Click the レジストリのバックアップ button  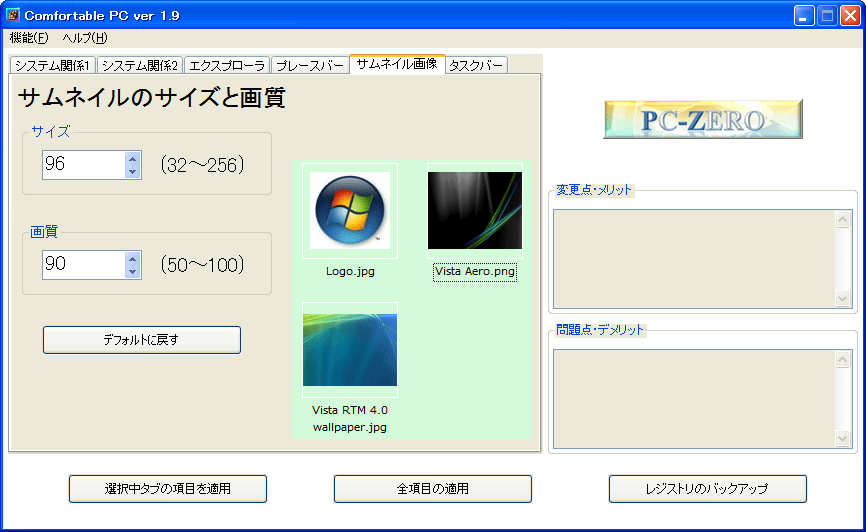[x=707, y=489]
